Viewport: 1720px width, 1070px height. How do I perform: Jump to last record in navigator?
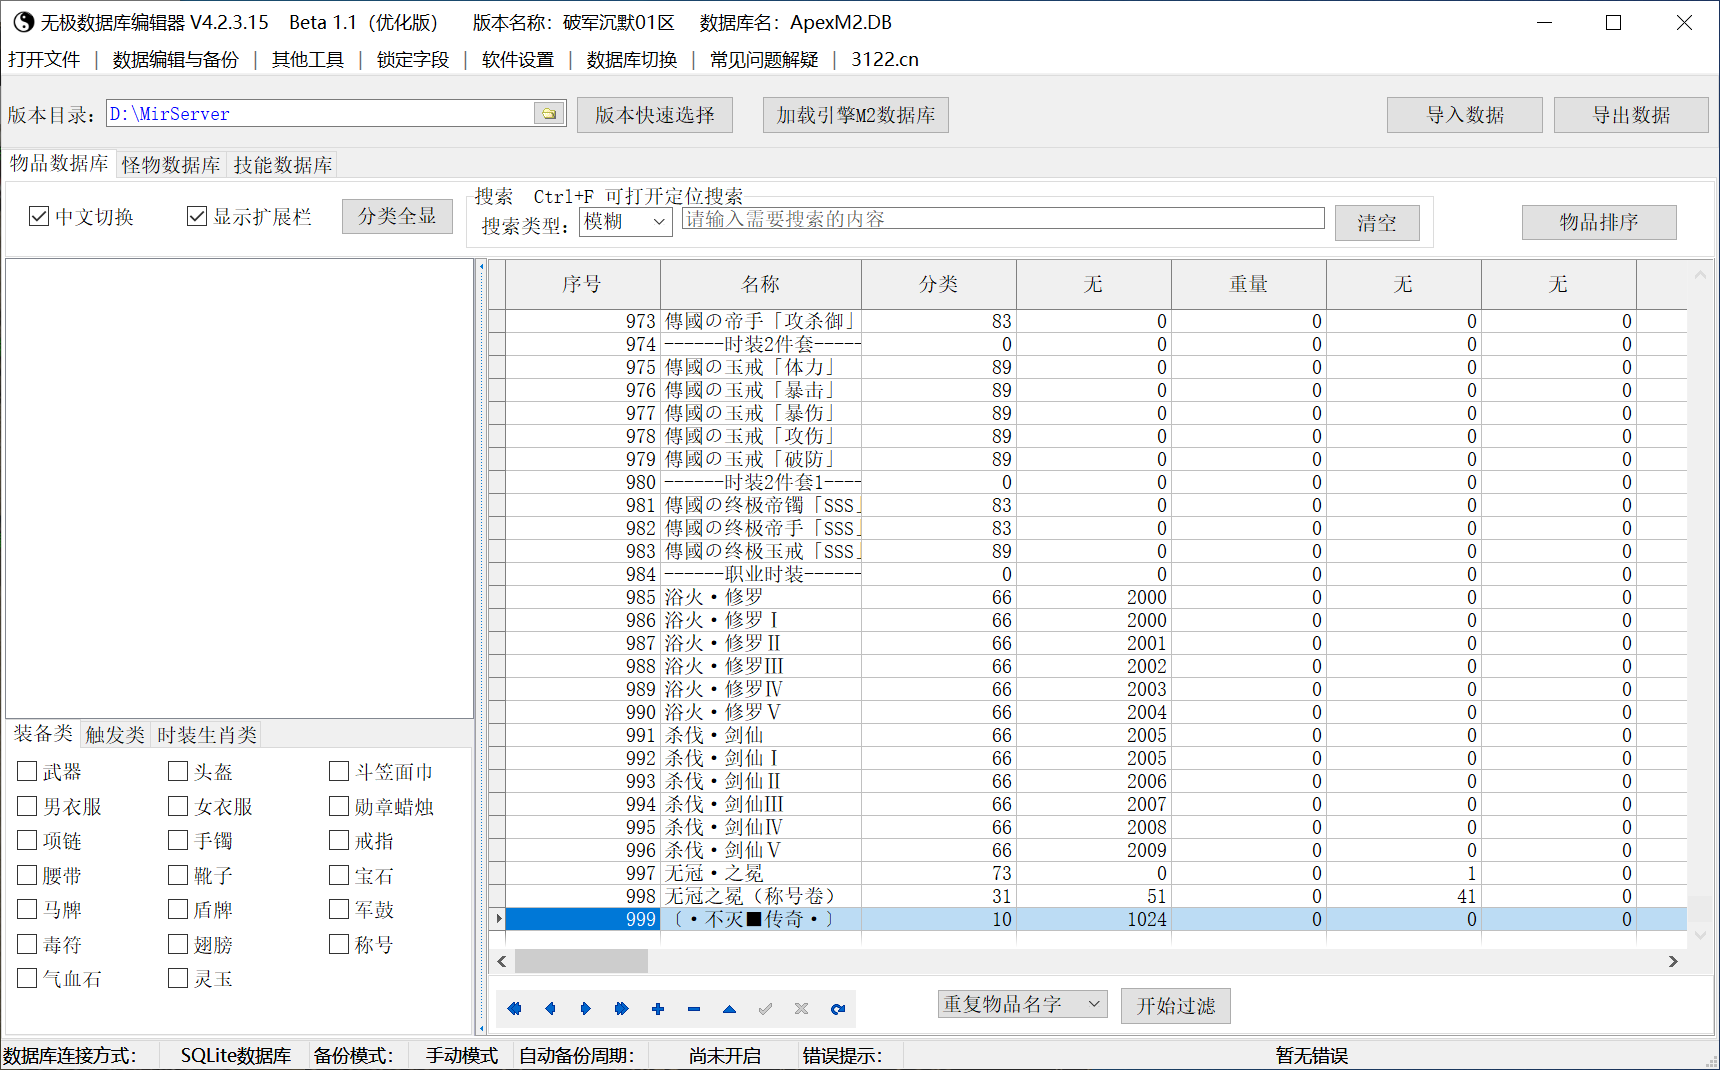[621, 1008]
